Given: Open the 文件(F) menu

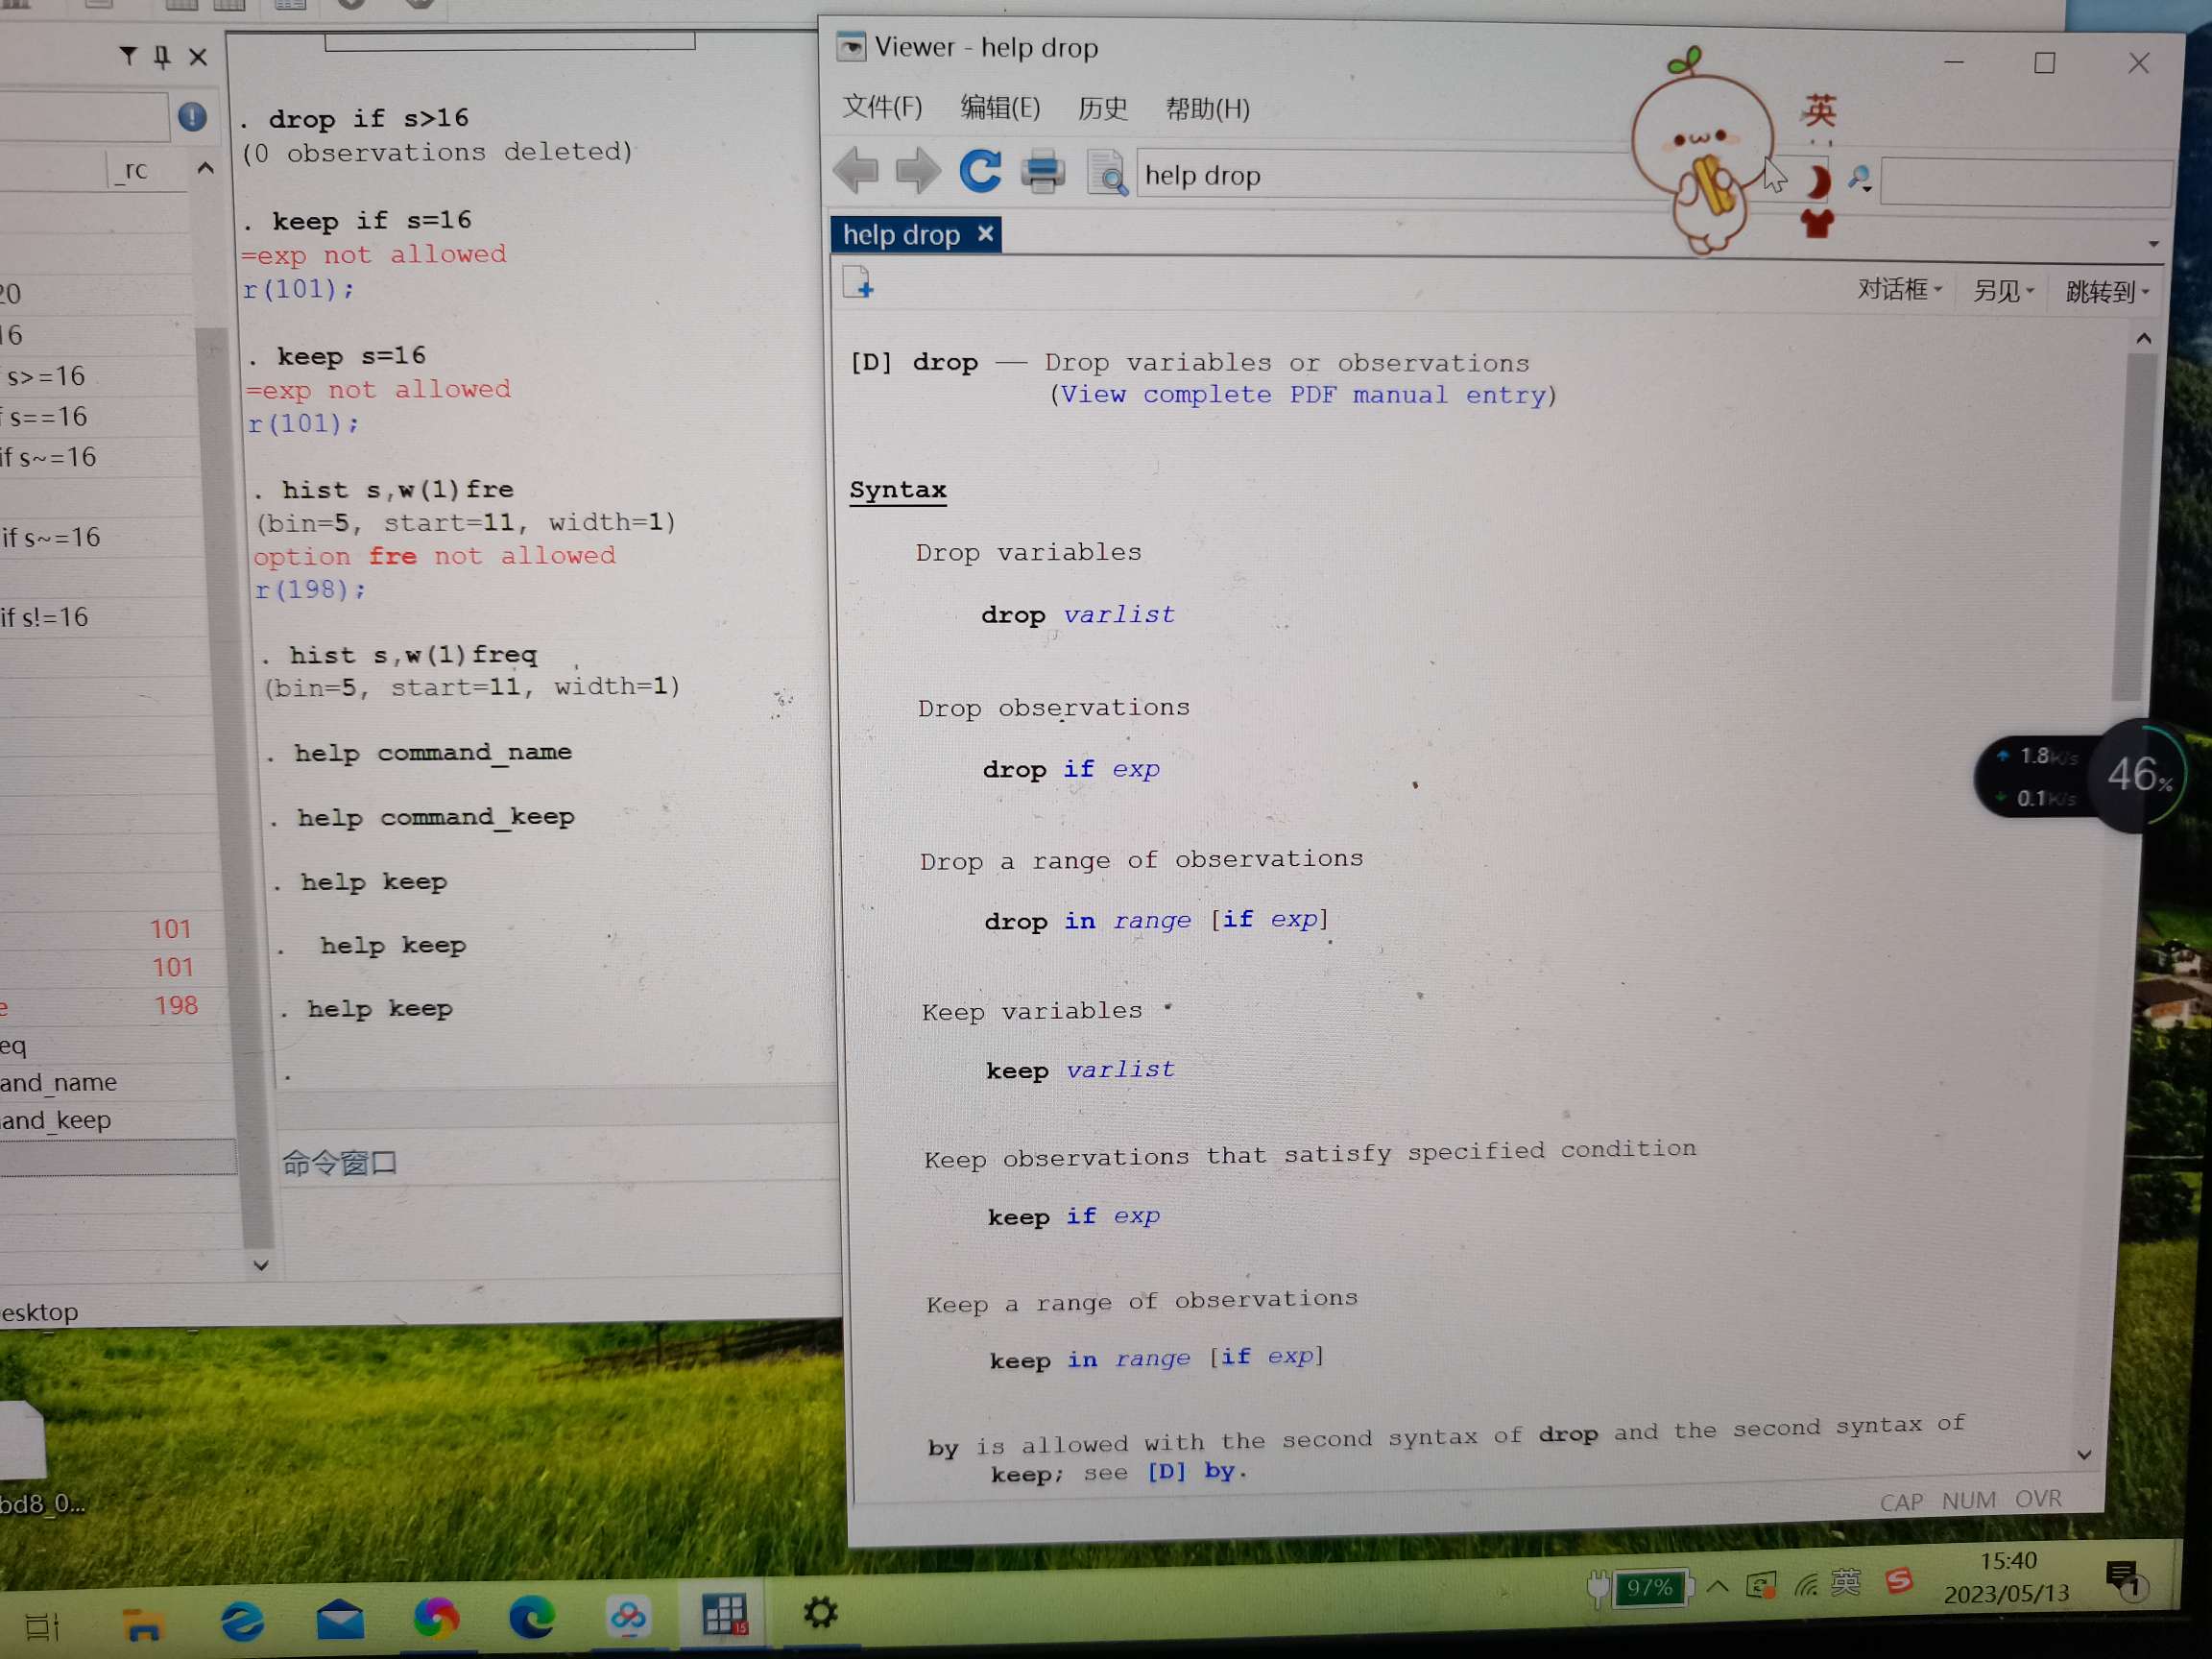Looking at the screenshot, I should [x=881, y=107].
